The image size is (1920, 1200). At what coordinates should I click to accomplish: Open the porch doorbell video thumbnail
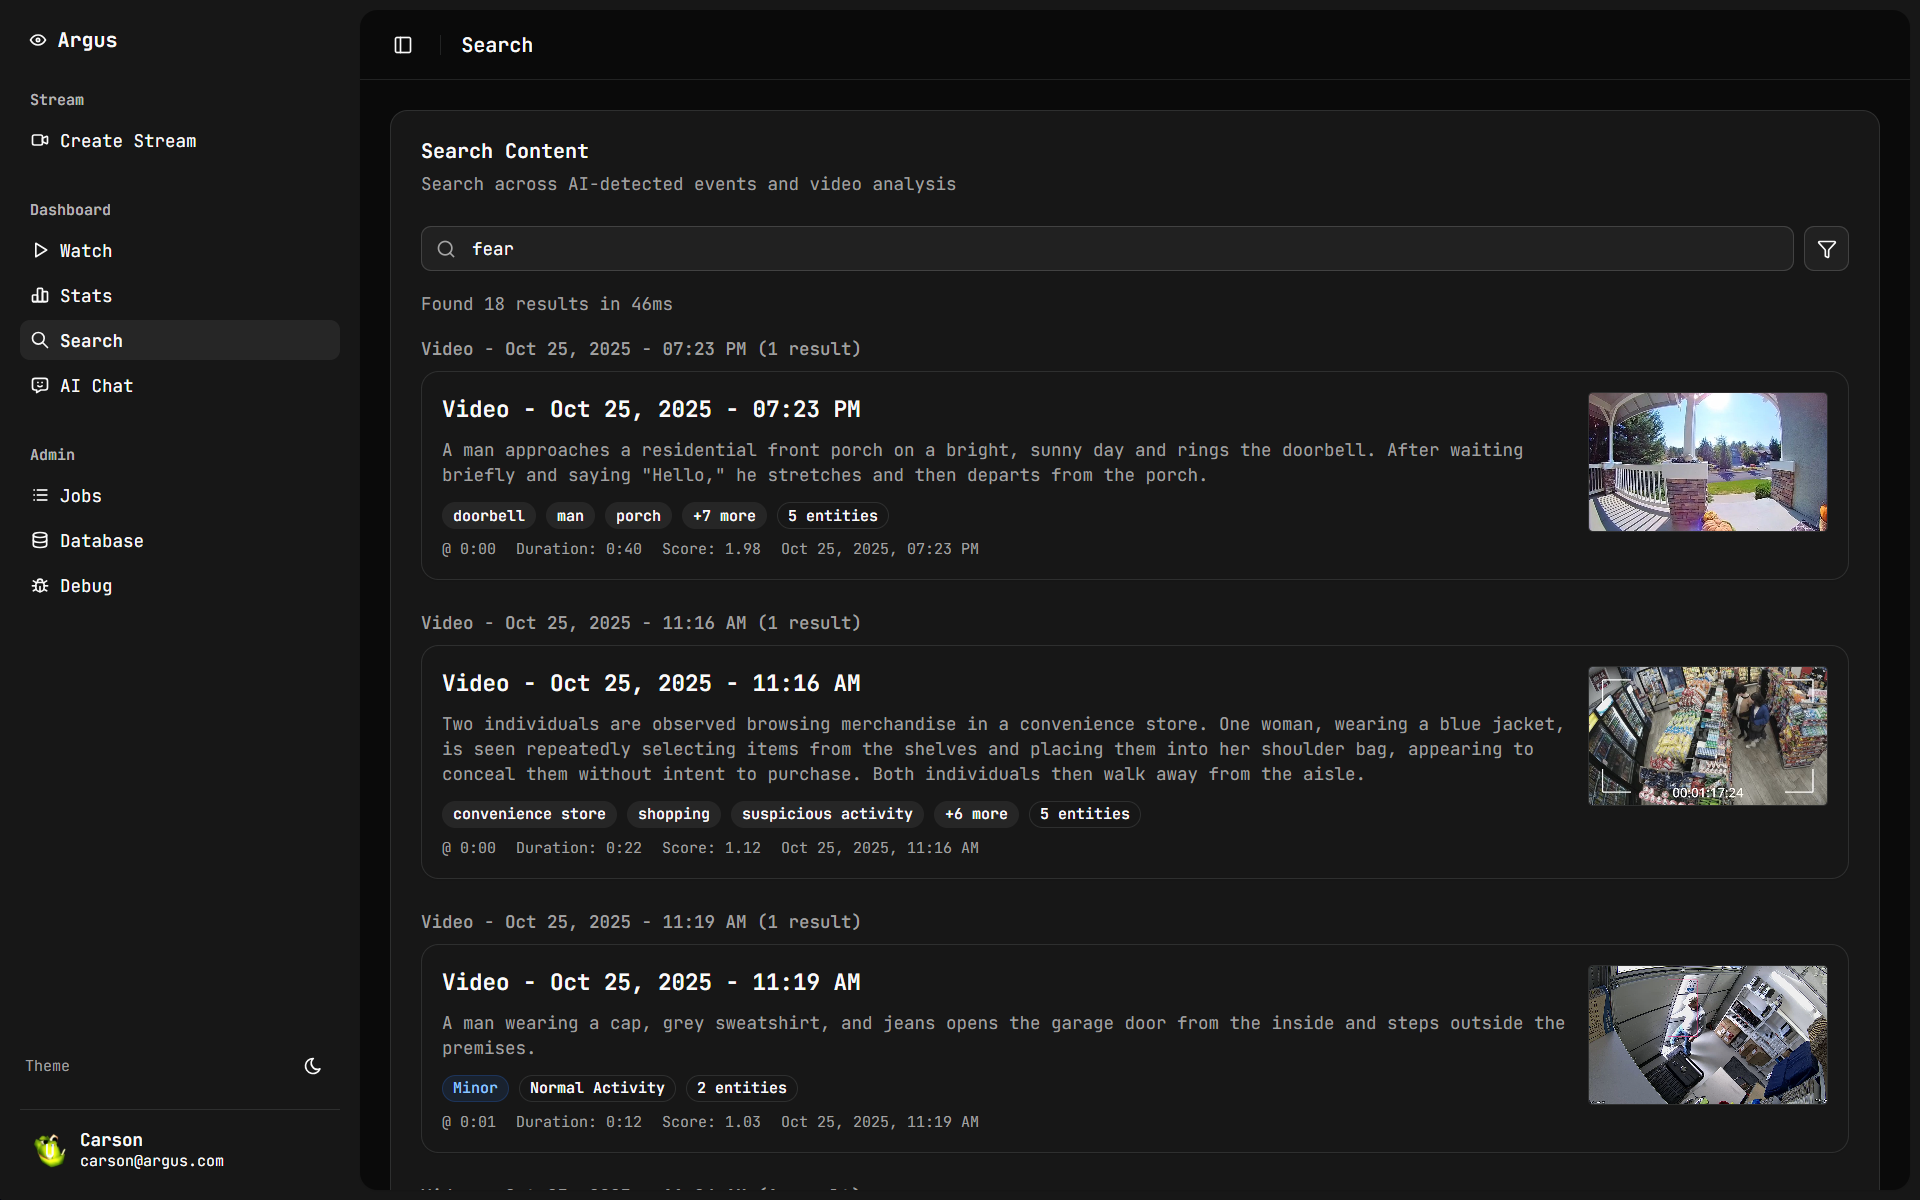[1707, 462]
